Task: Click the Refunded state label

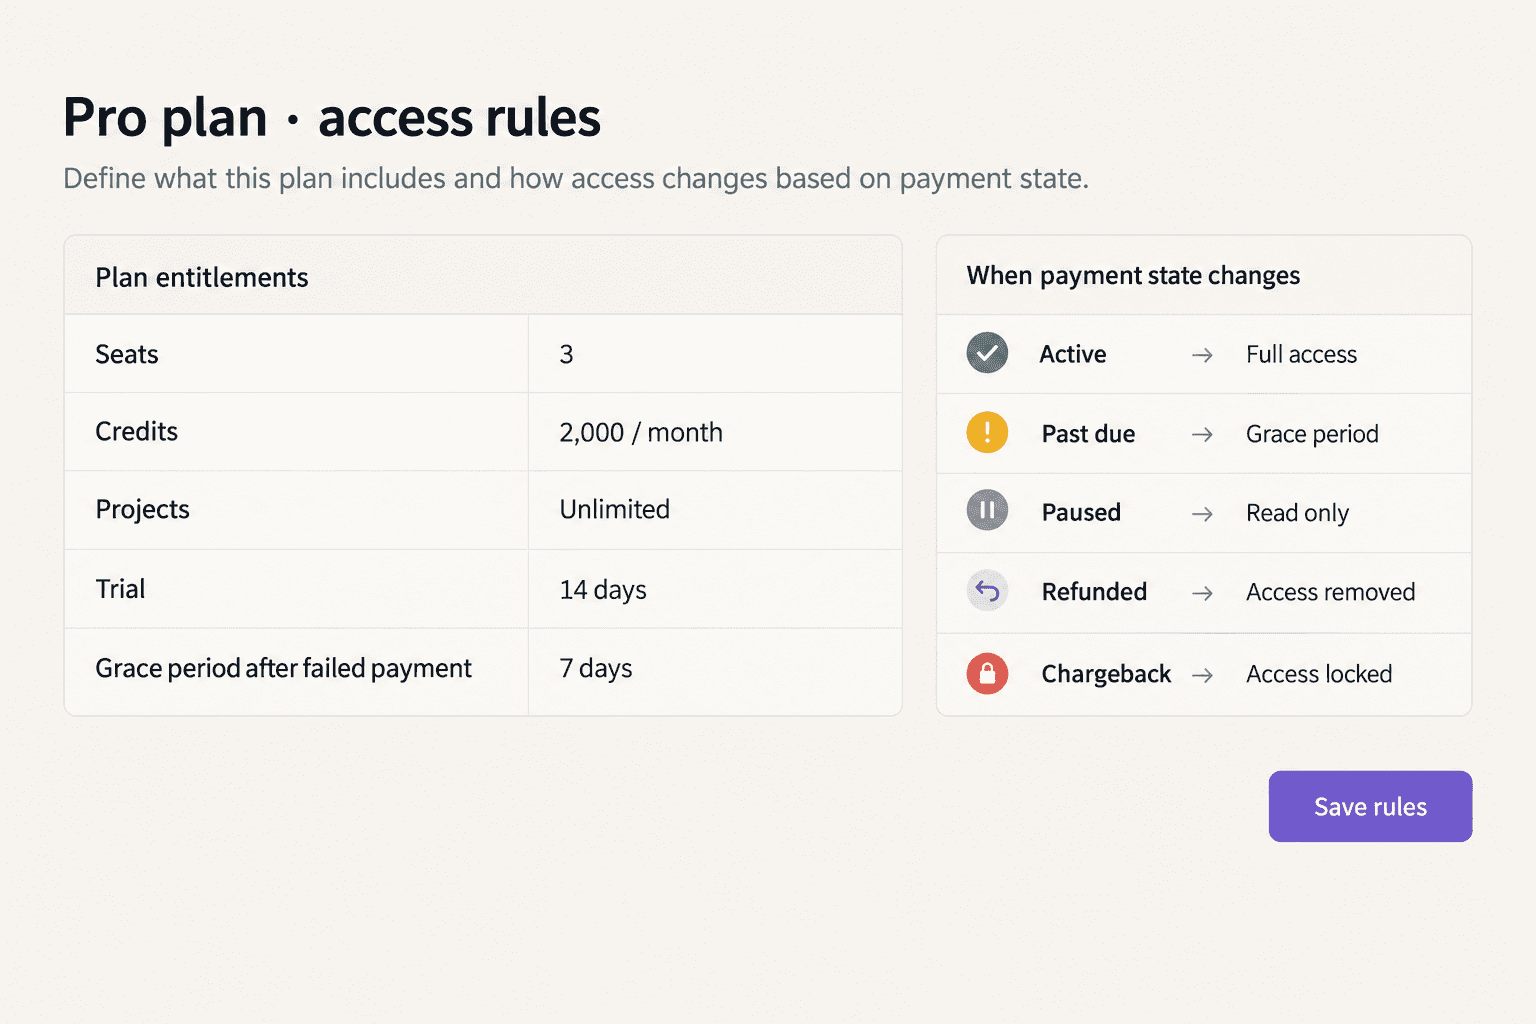Action: [x=1094, y=592]
